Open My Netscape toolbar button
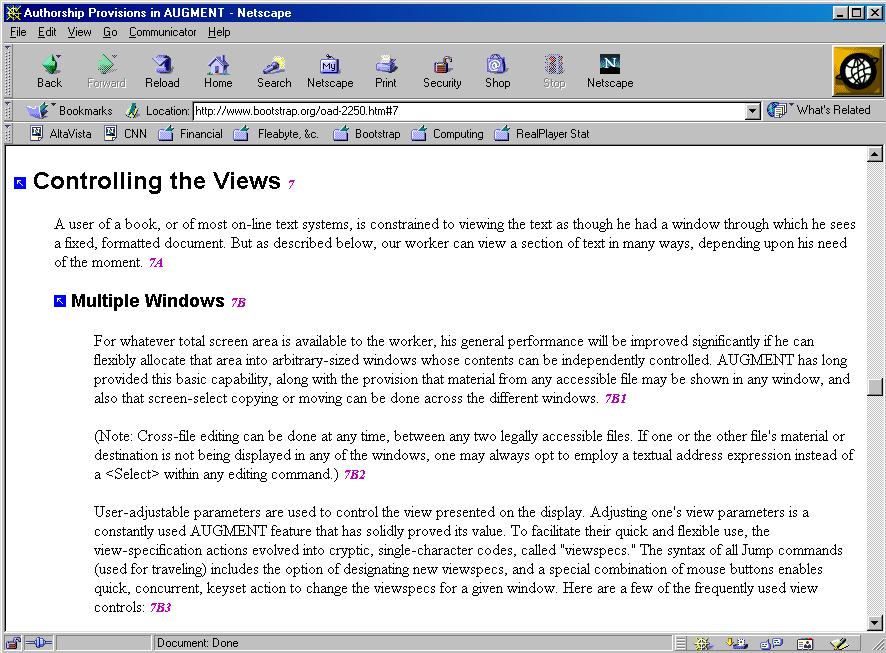 (x=330, y=72)
